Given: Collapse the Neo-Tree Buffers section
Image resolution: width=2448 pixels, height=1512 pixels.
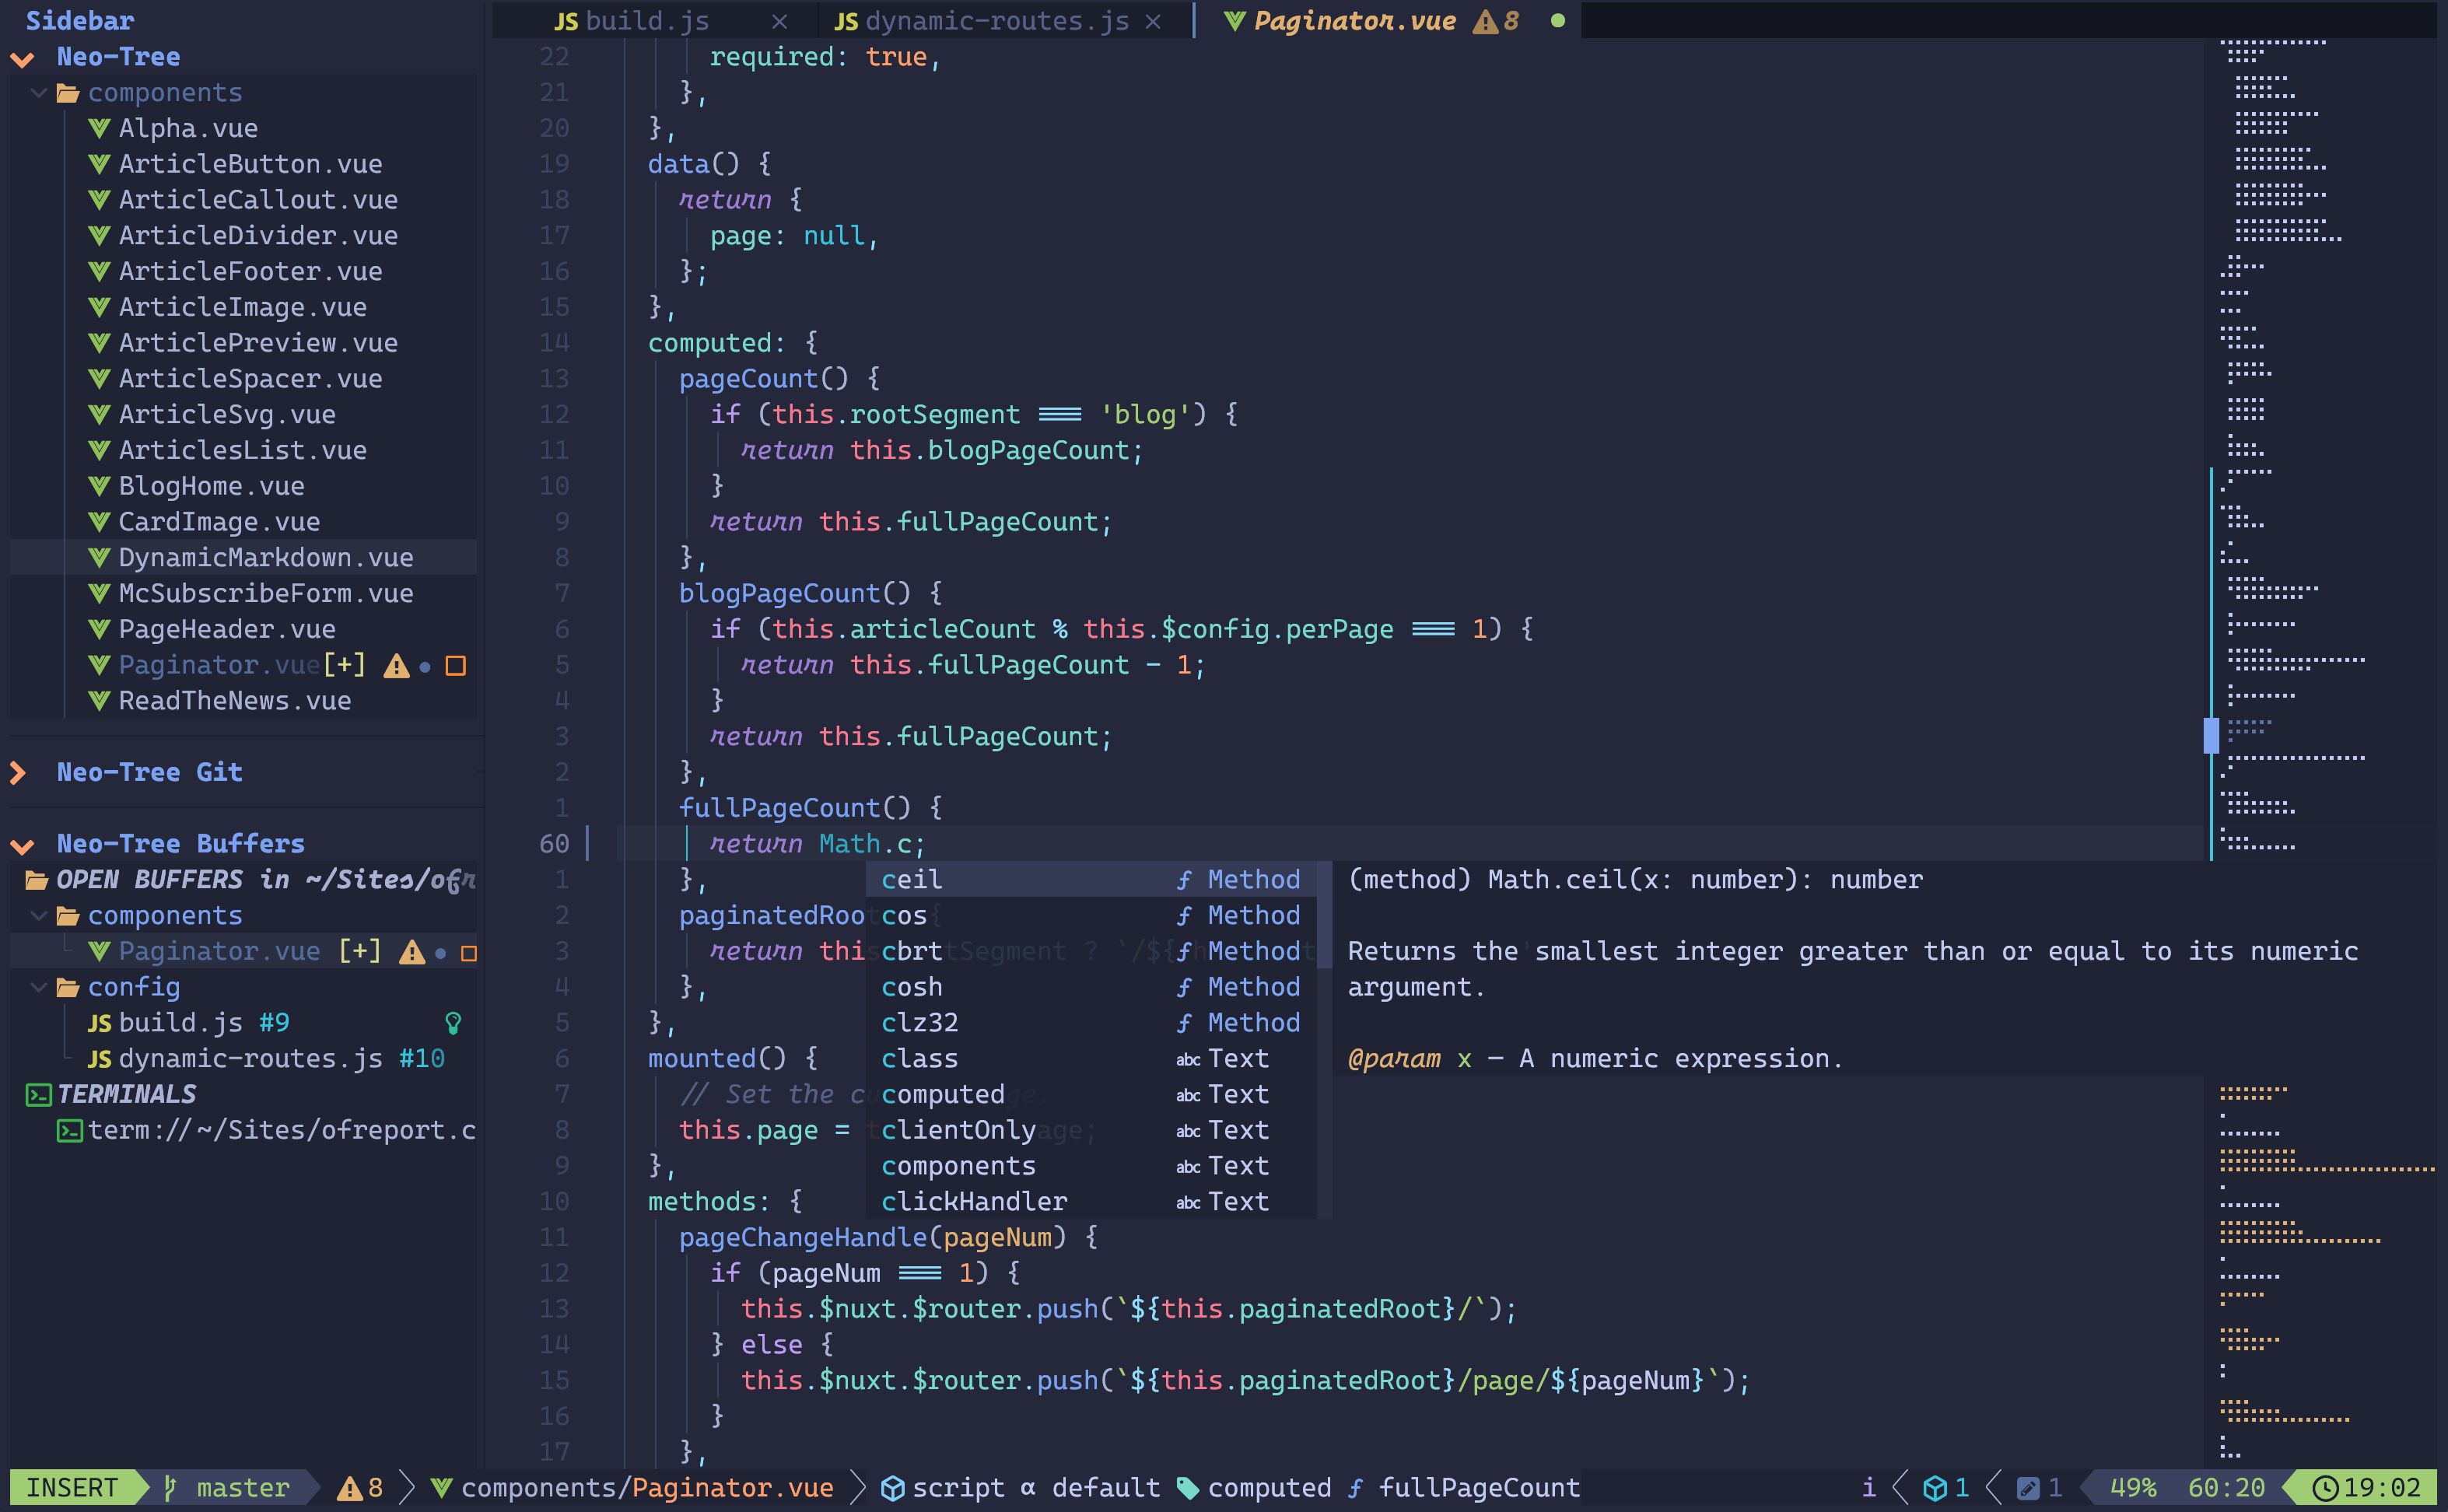Looking at the screenshot, I should pyautogui.click(x=23, y=846).
